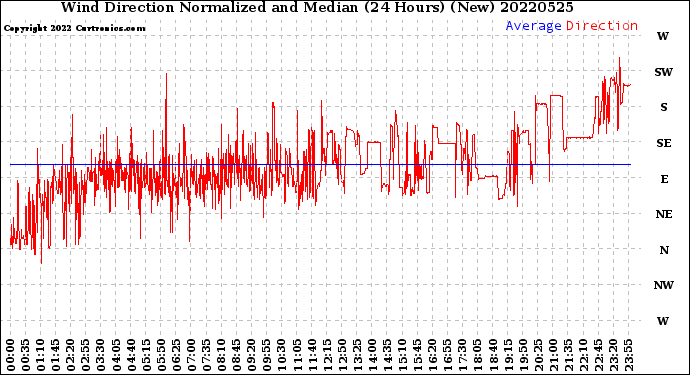
Task: Select the blue Average legend label
Action: point(533,26)
